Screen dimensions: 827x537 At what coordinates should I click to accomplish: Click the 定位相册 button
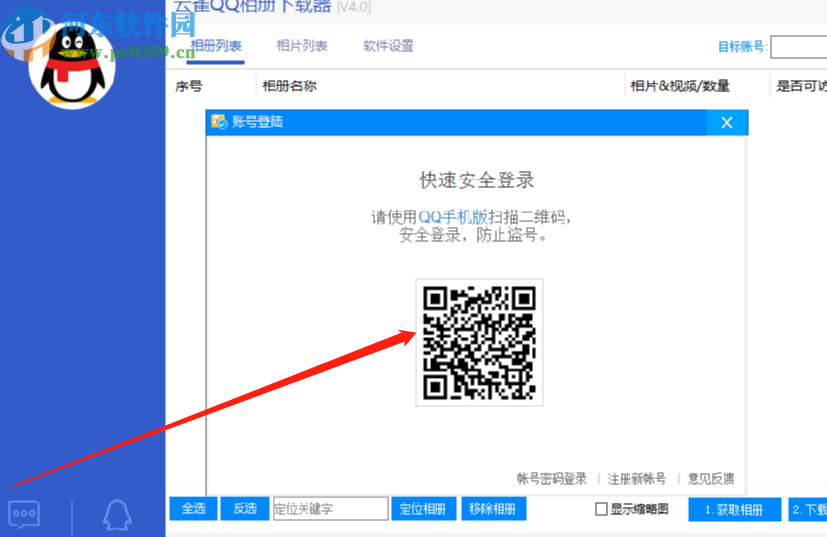point(424,509)
